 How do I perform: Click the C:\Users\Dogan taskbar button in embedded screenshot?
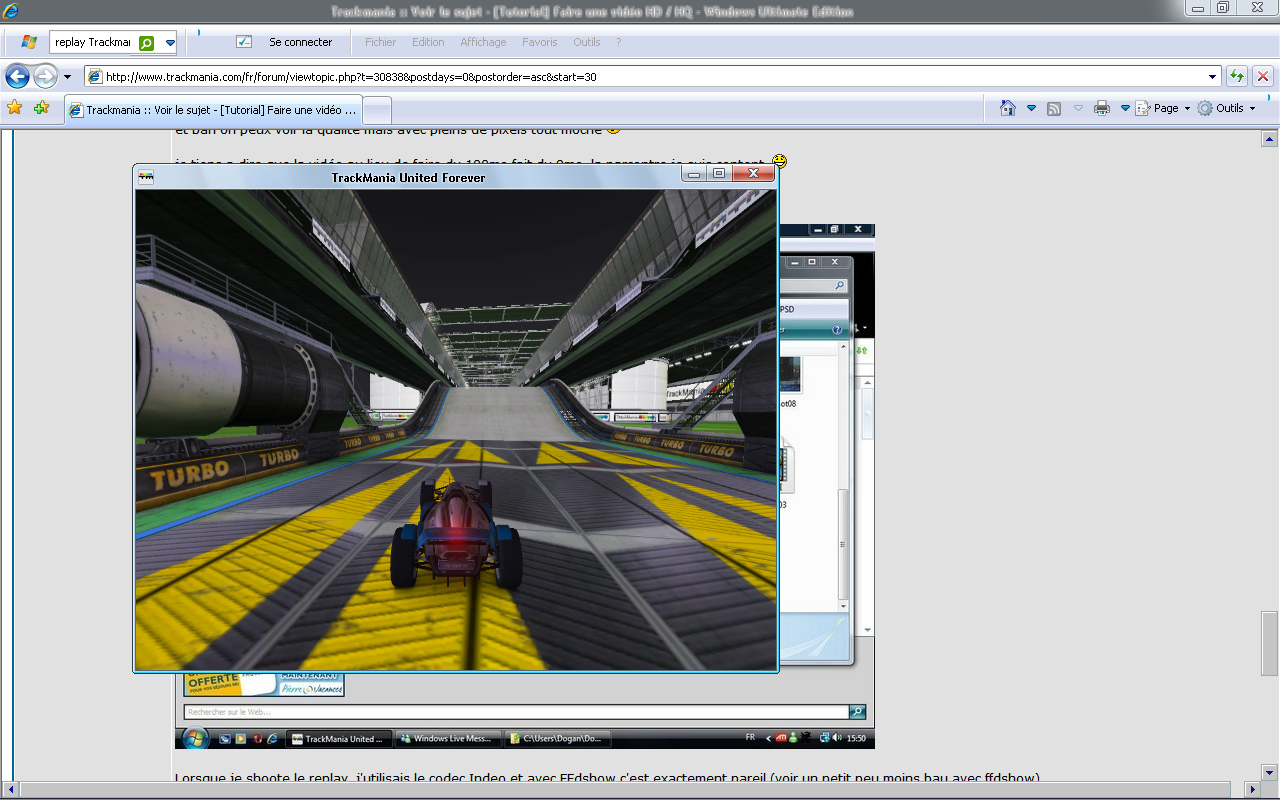pyautogui.click(x=556, y=739)
